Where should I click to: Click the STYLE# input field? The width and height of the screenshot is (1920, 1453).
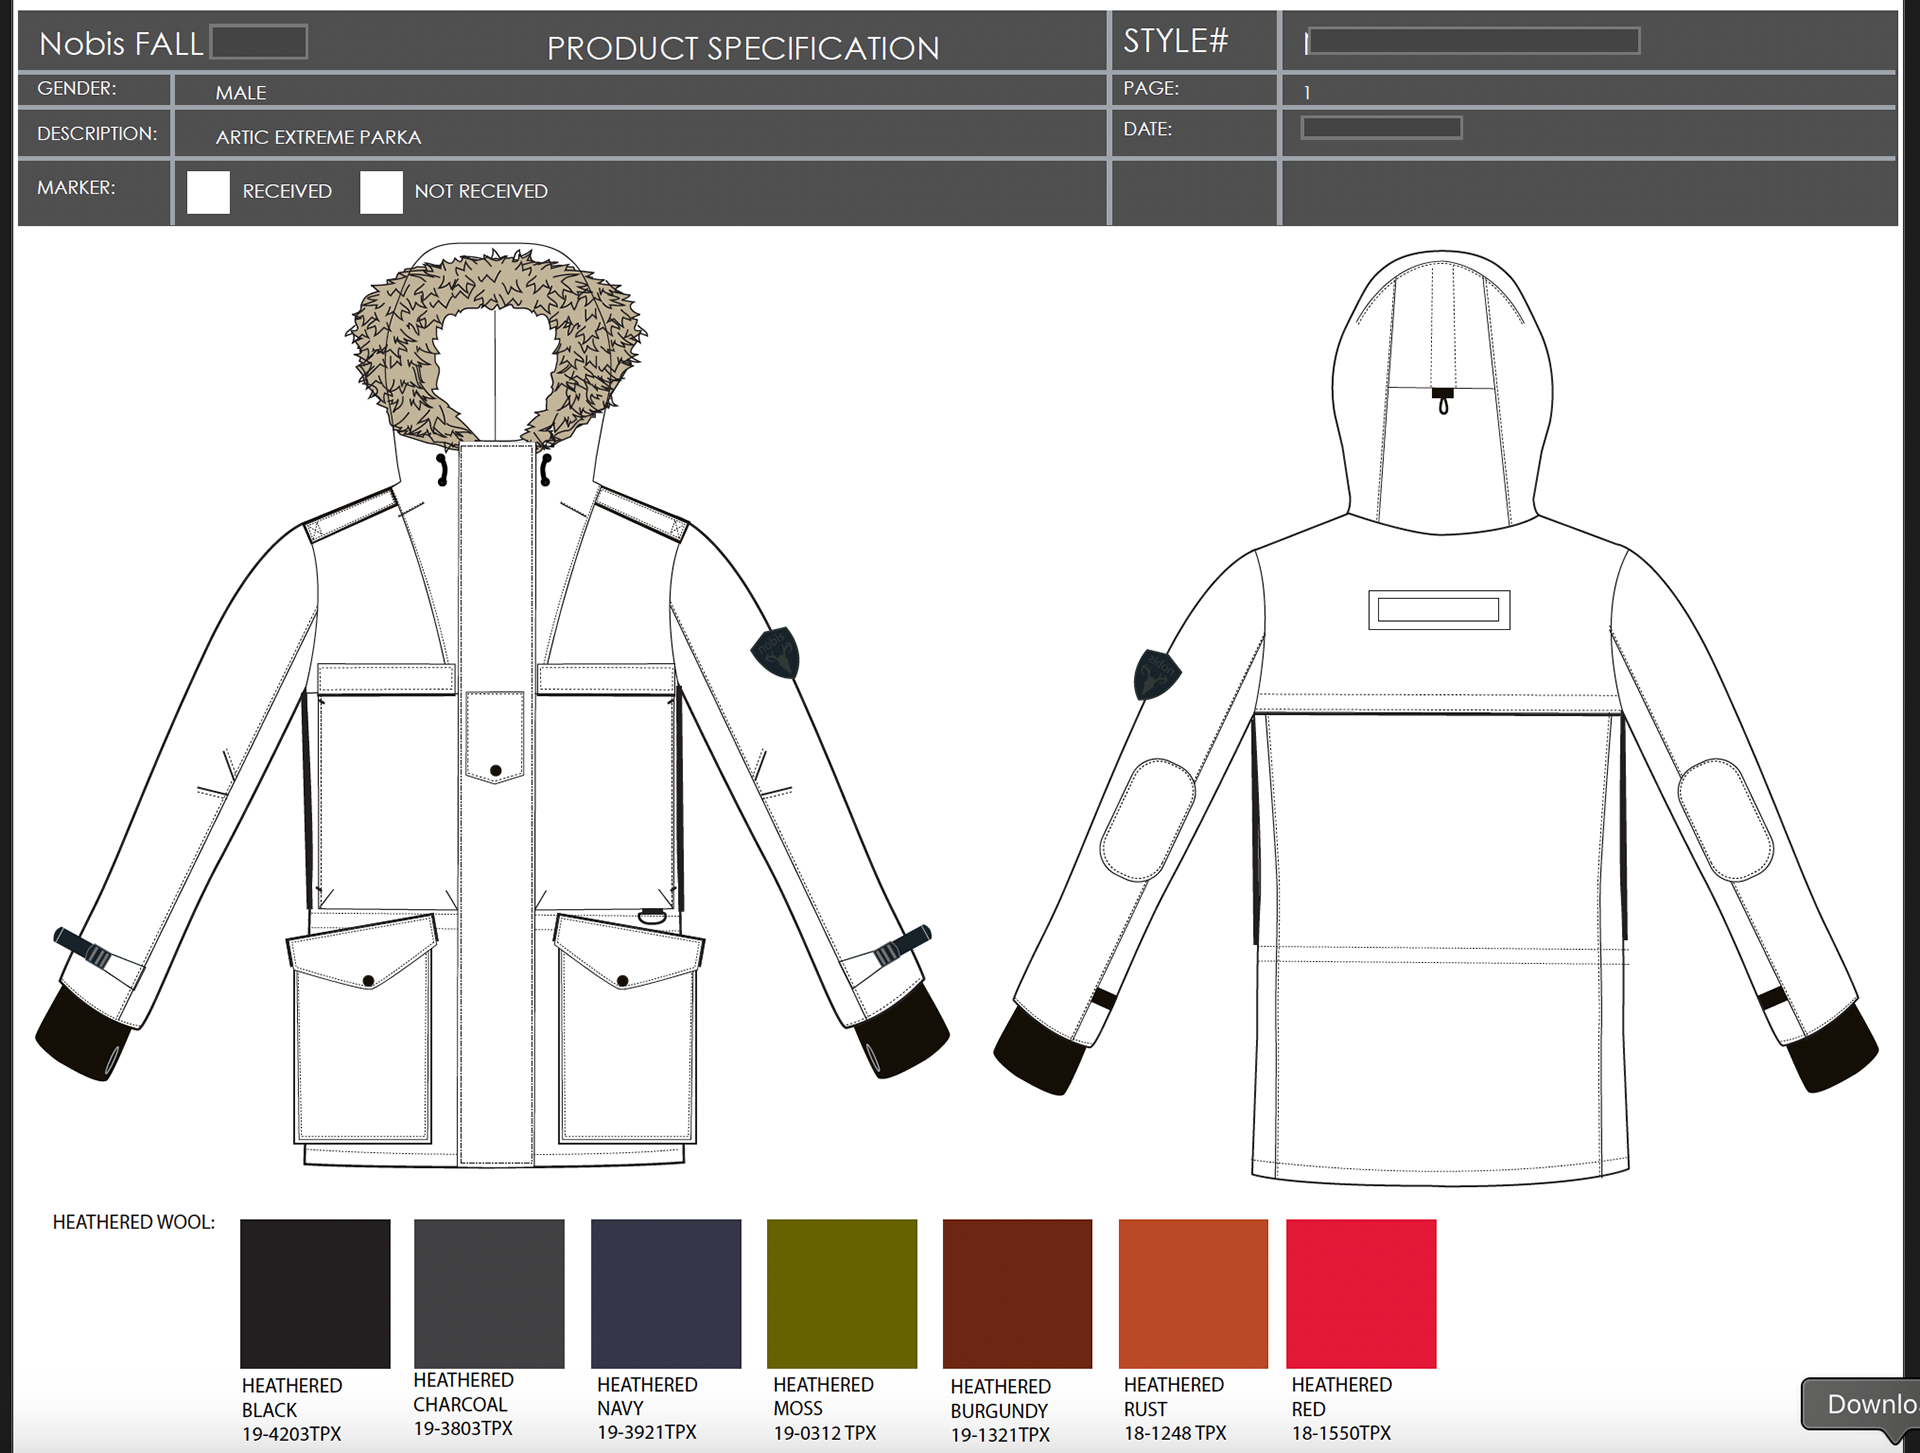tap(1473, 41)
